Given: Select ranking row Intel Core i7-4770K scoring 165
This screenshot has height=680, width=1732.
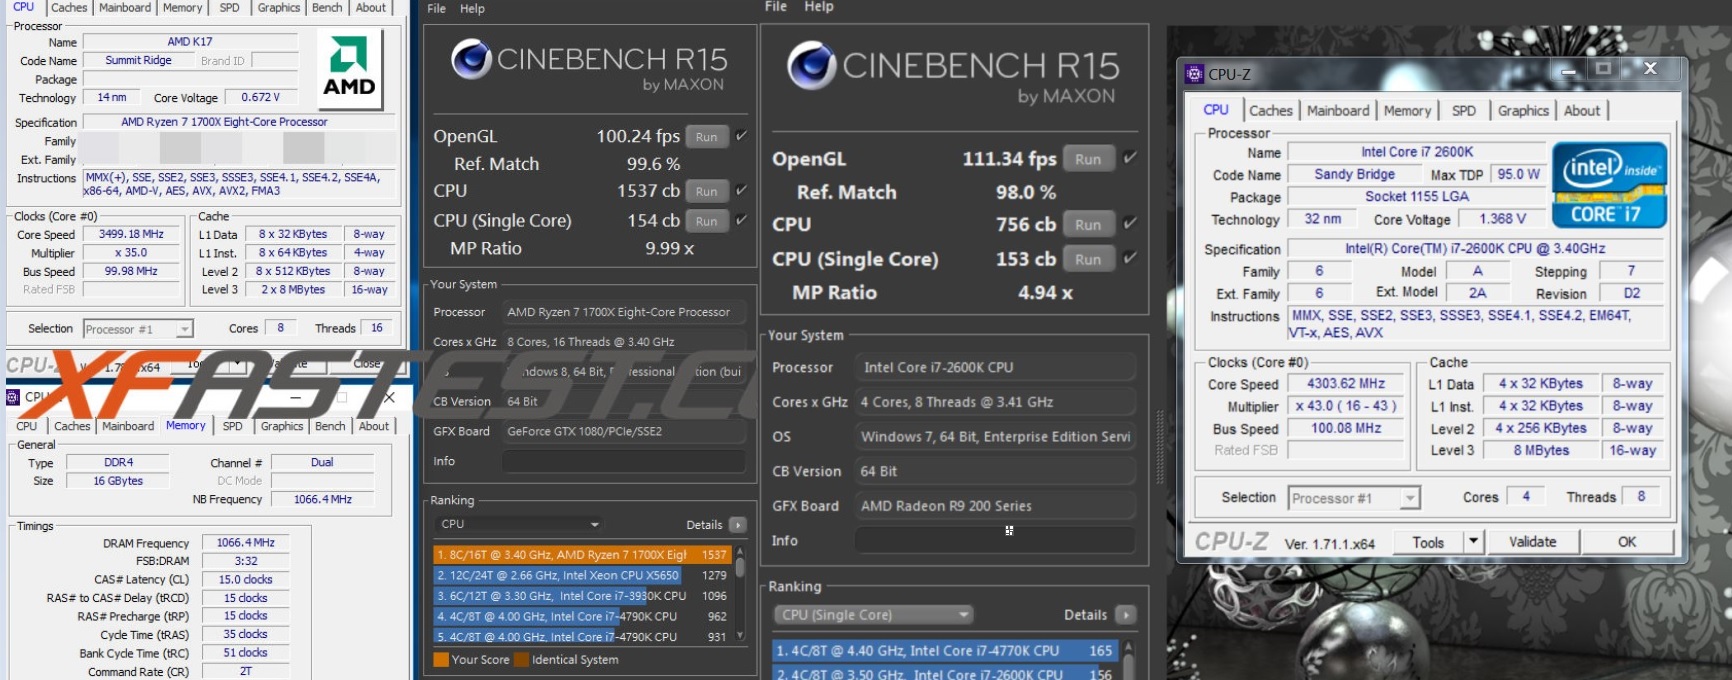Looking at the screenshot, I should [945, 650].
